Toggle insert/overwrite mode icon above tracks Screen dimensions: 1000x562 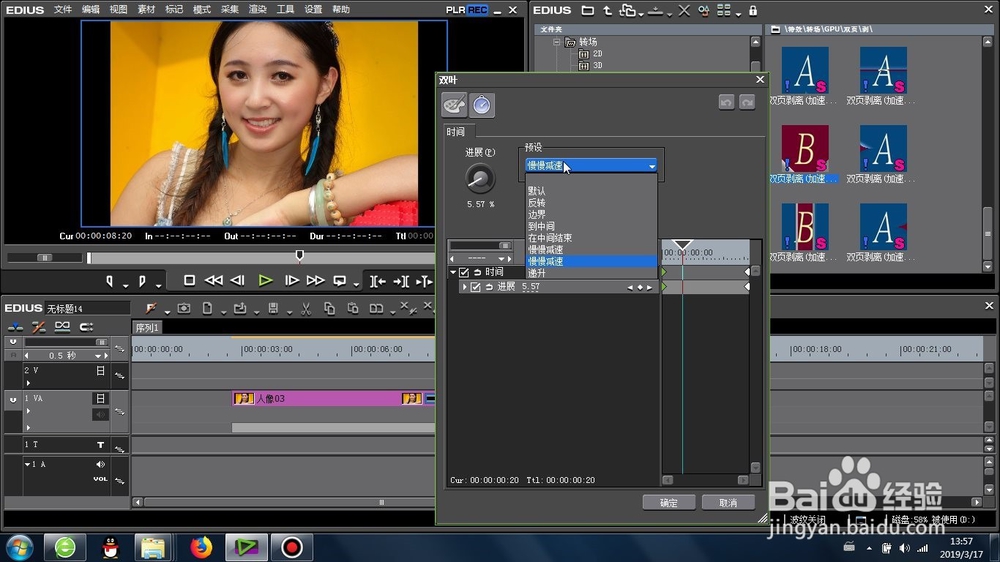click(15, 327)
